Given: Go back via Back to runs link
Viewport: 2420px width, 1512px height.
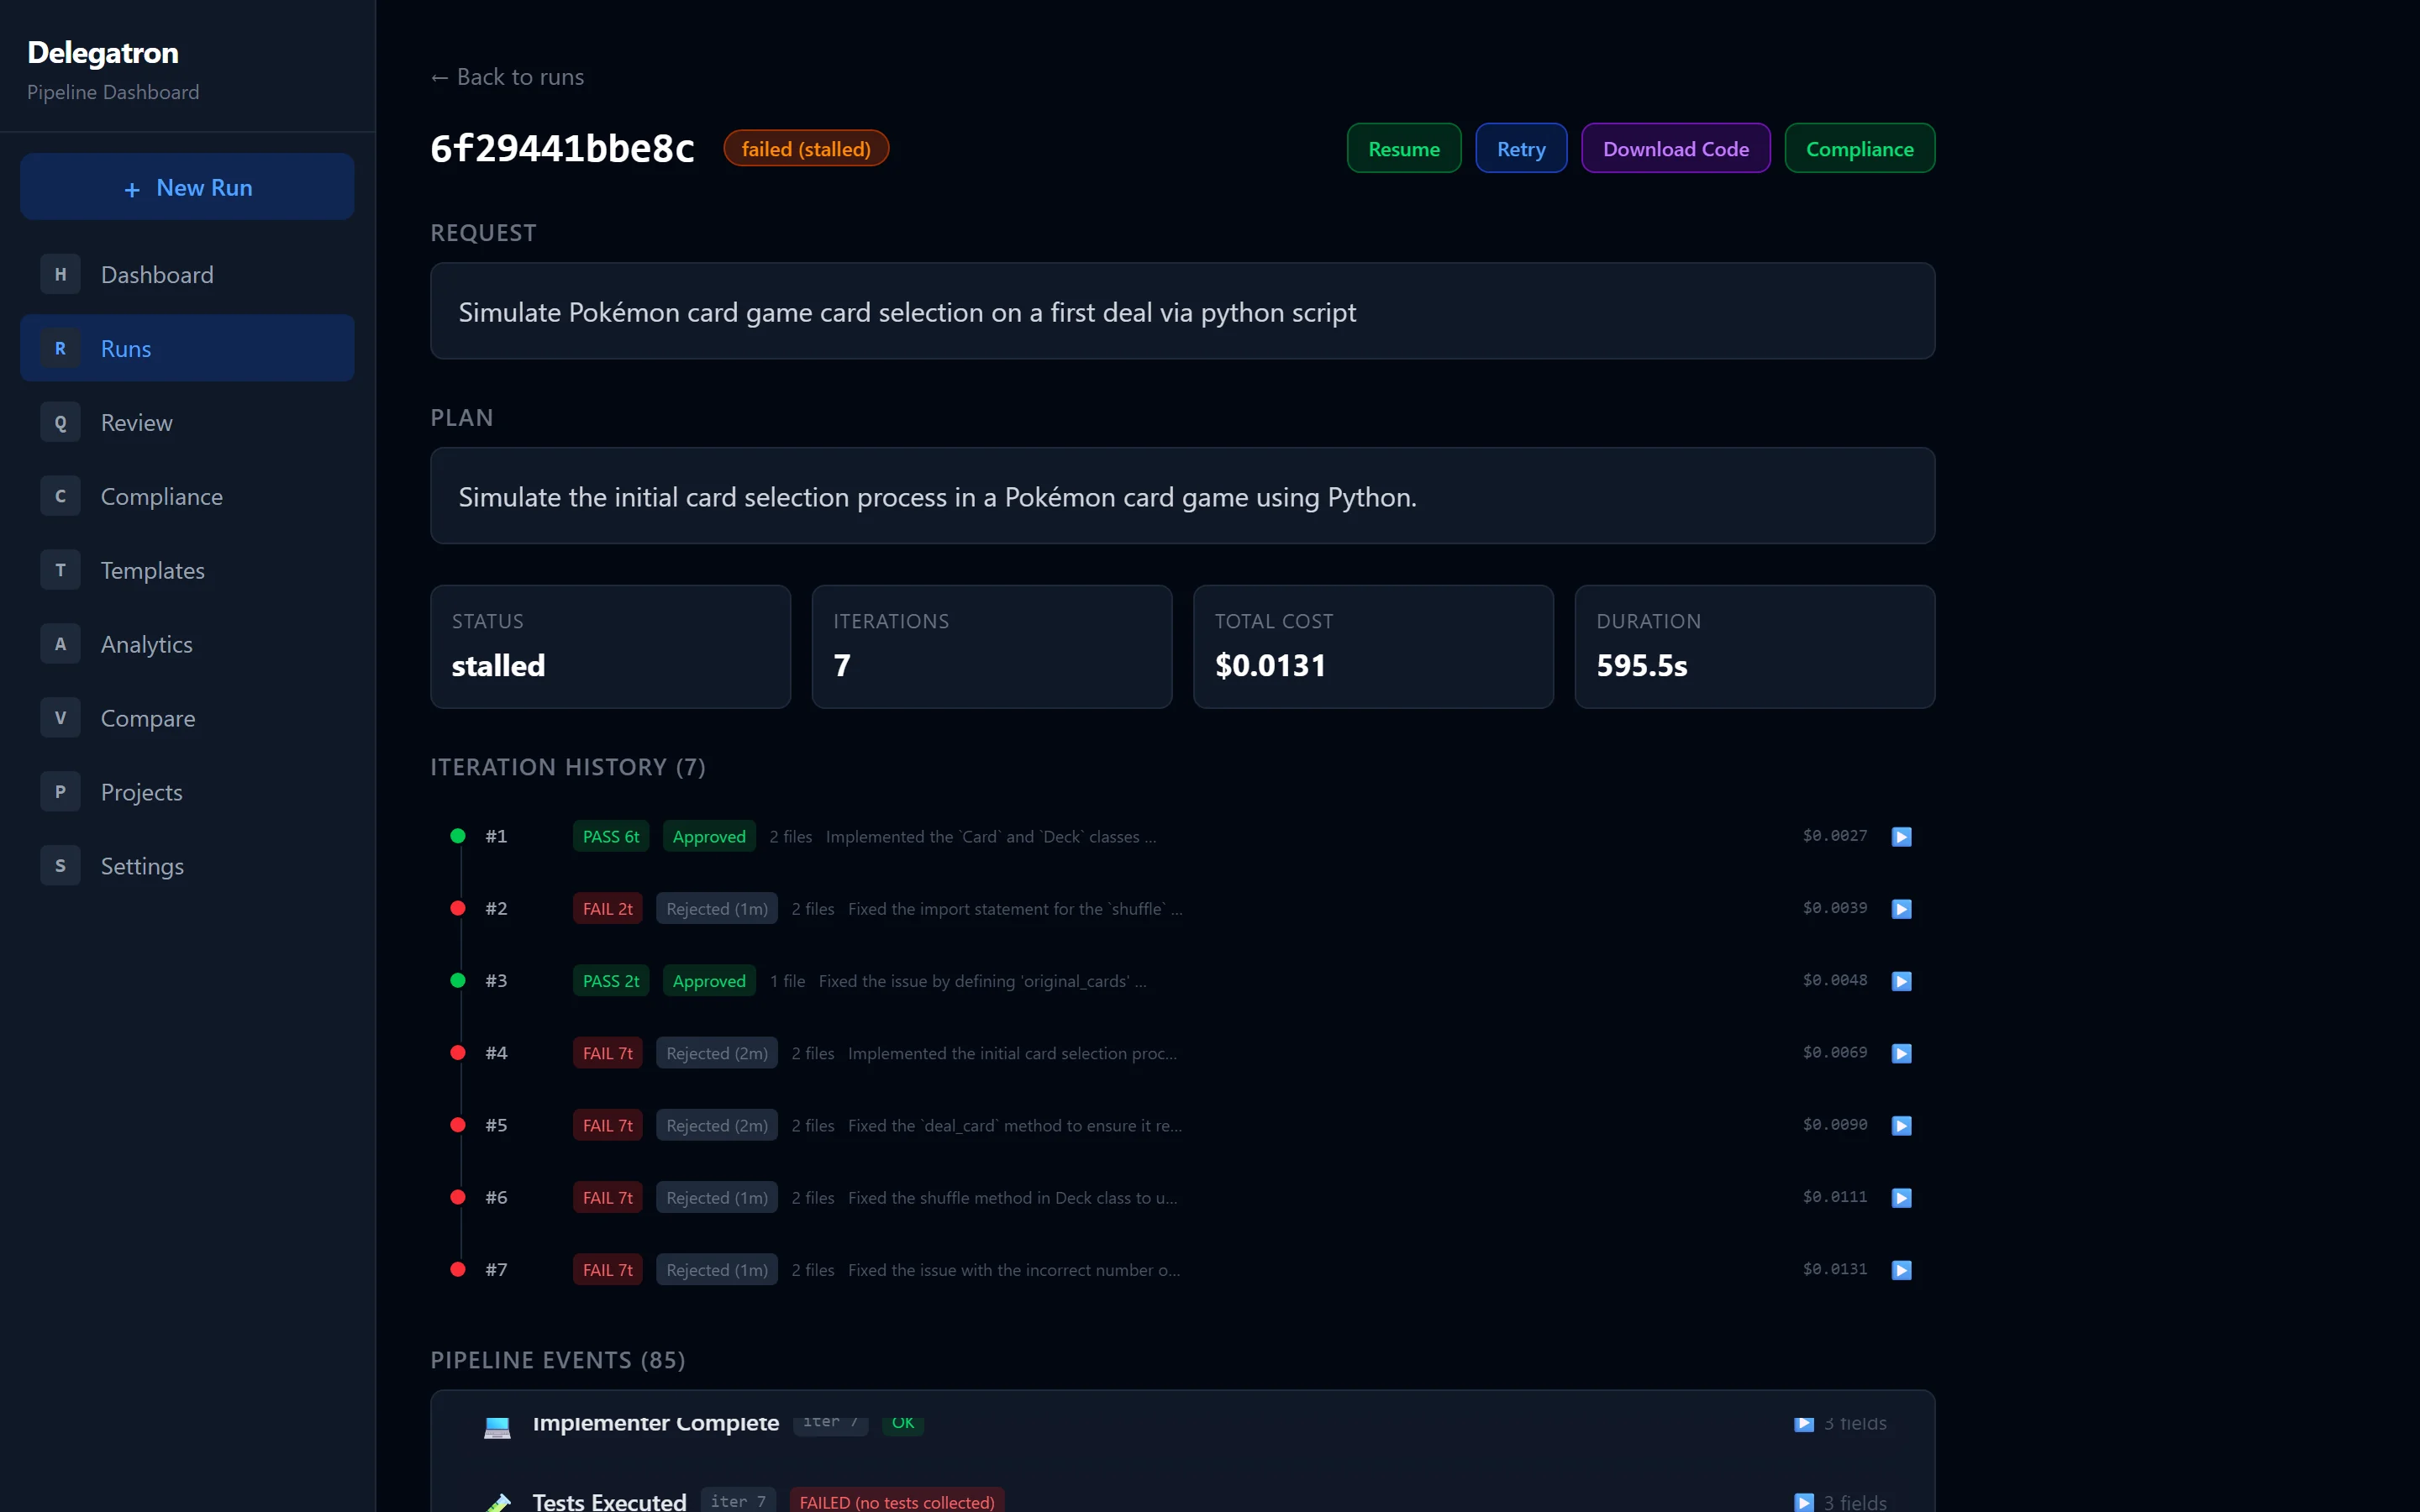Looking at the screenshot, I should pyautogui.click(x=507, y=77).
